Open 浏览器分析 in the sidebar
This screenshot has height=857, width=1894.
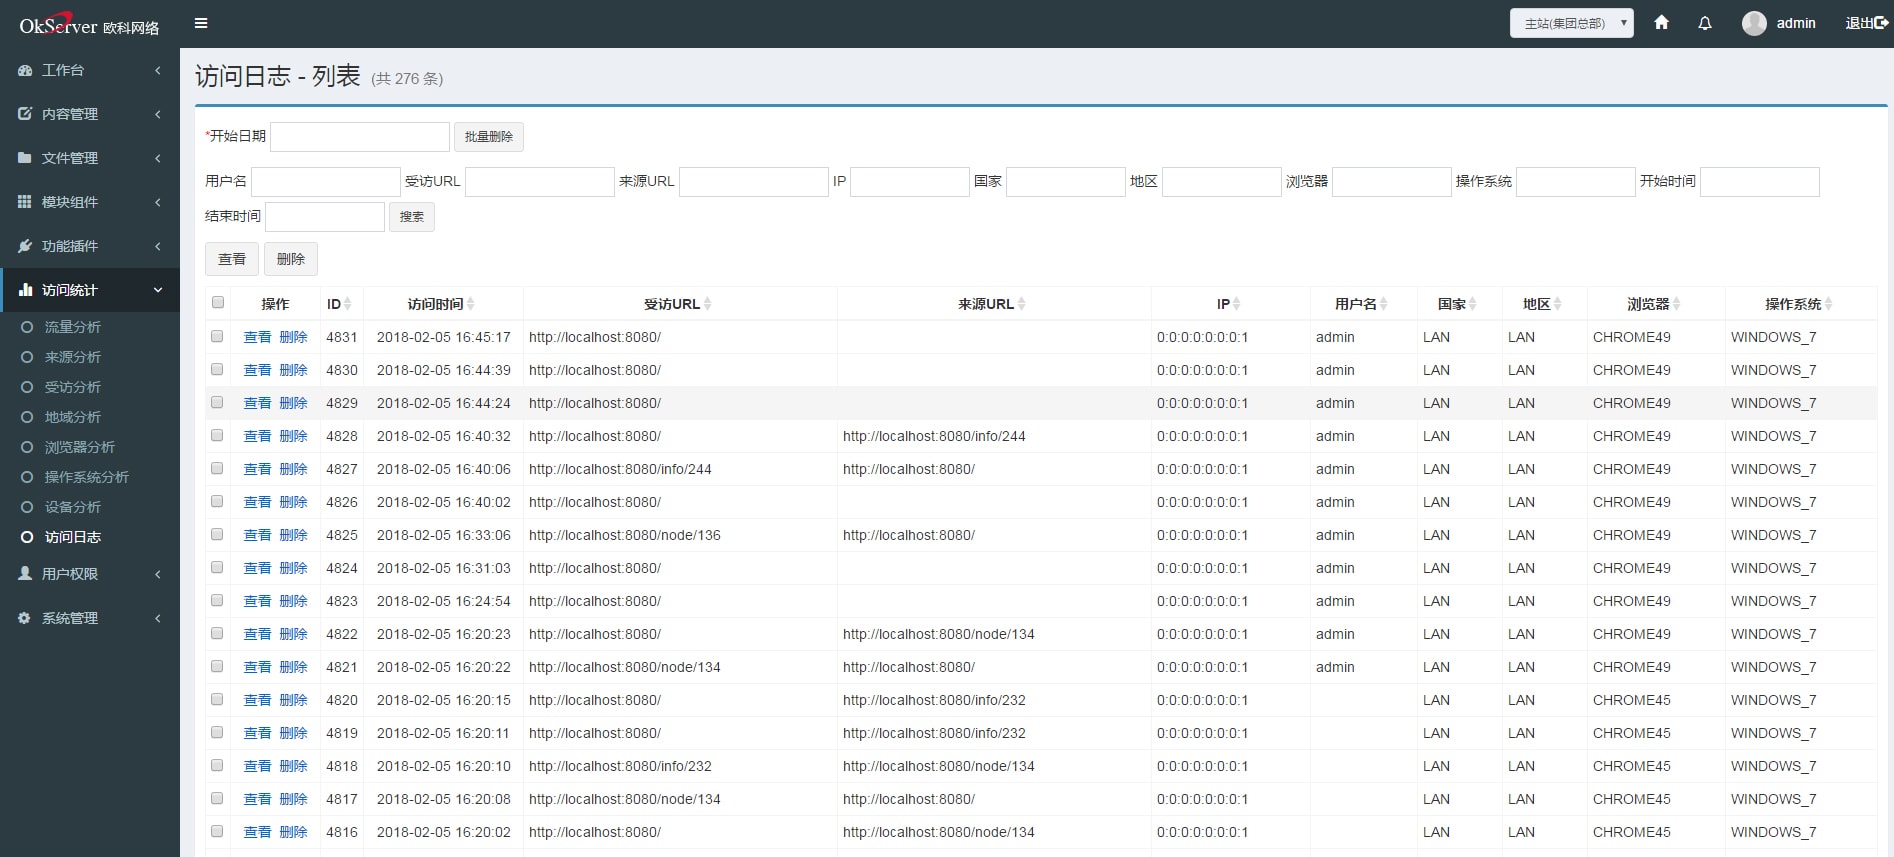click(x=79, y=447)
